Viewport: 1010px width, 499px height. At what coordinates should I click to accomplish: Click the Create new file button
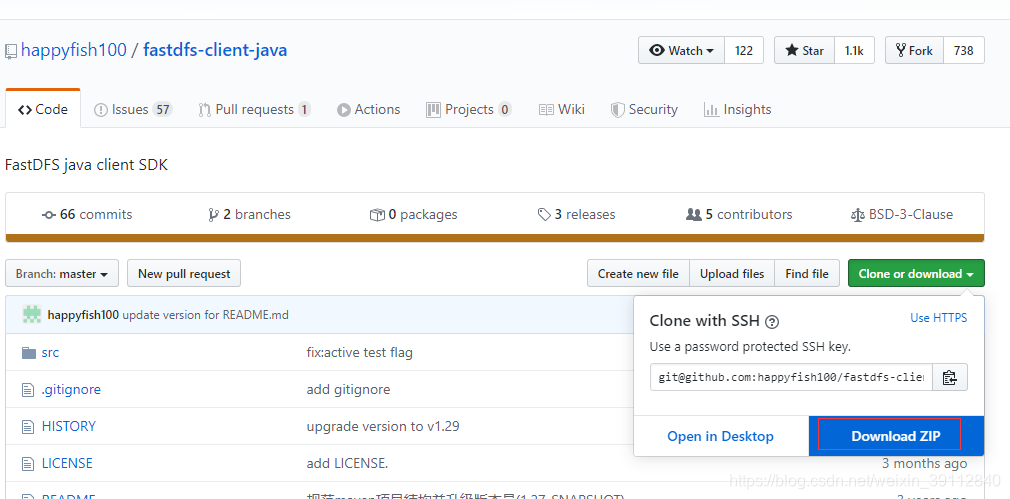[638, 274]
